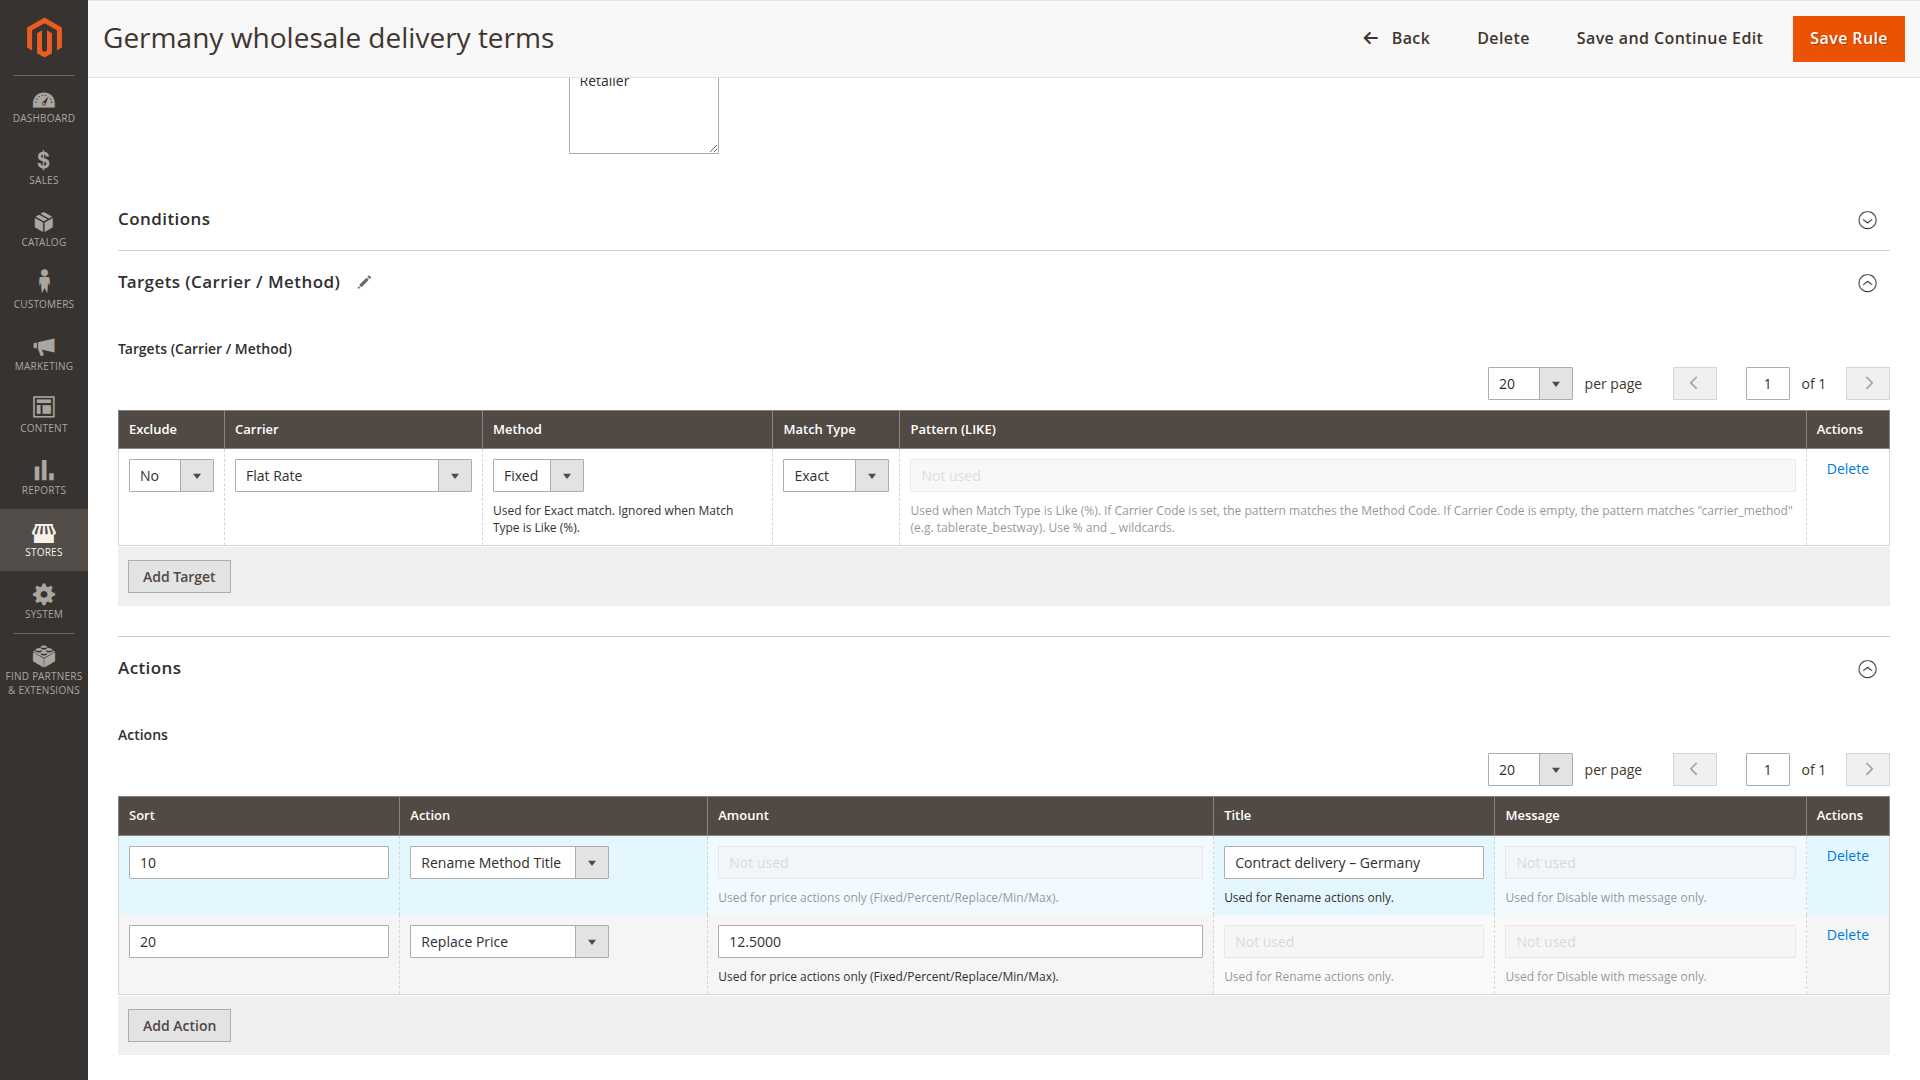Click Save and Continue Edit
This screenshot has width=1920, height=1080.
click(x=1669, y=38)
